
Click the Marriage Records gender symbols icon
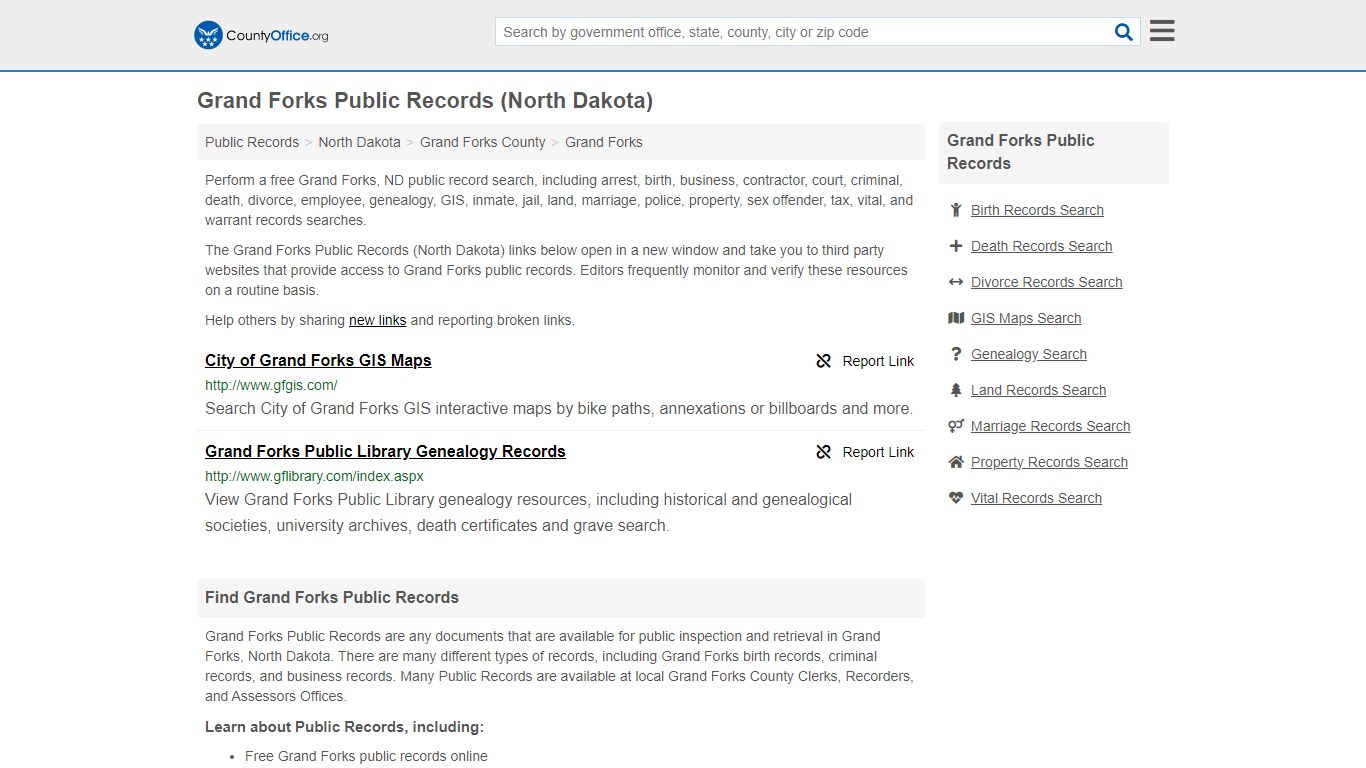[x=956, y=426]
